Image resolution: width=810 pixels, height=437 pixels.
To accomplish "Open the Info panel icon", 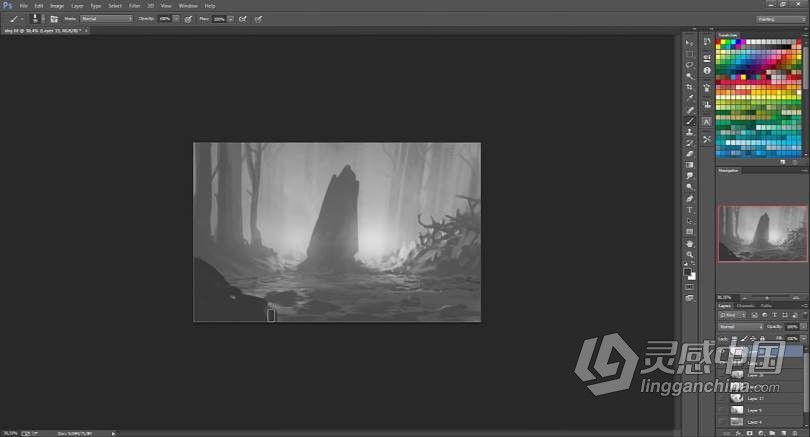I will click(x=707, y=70).
